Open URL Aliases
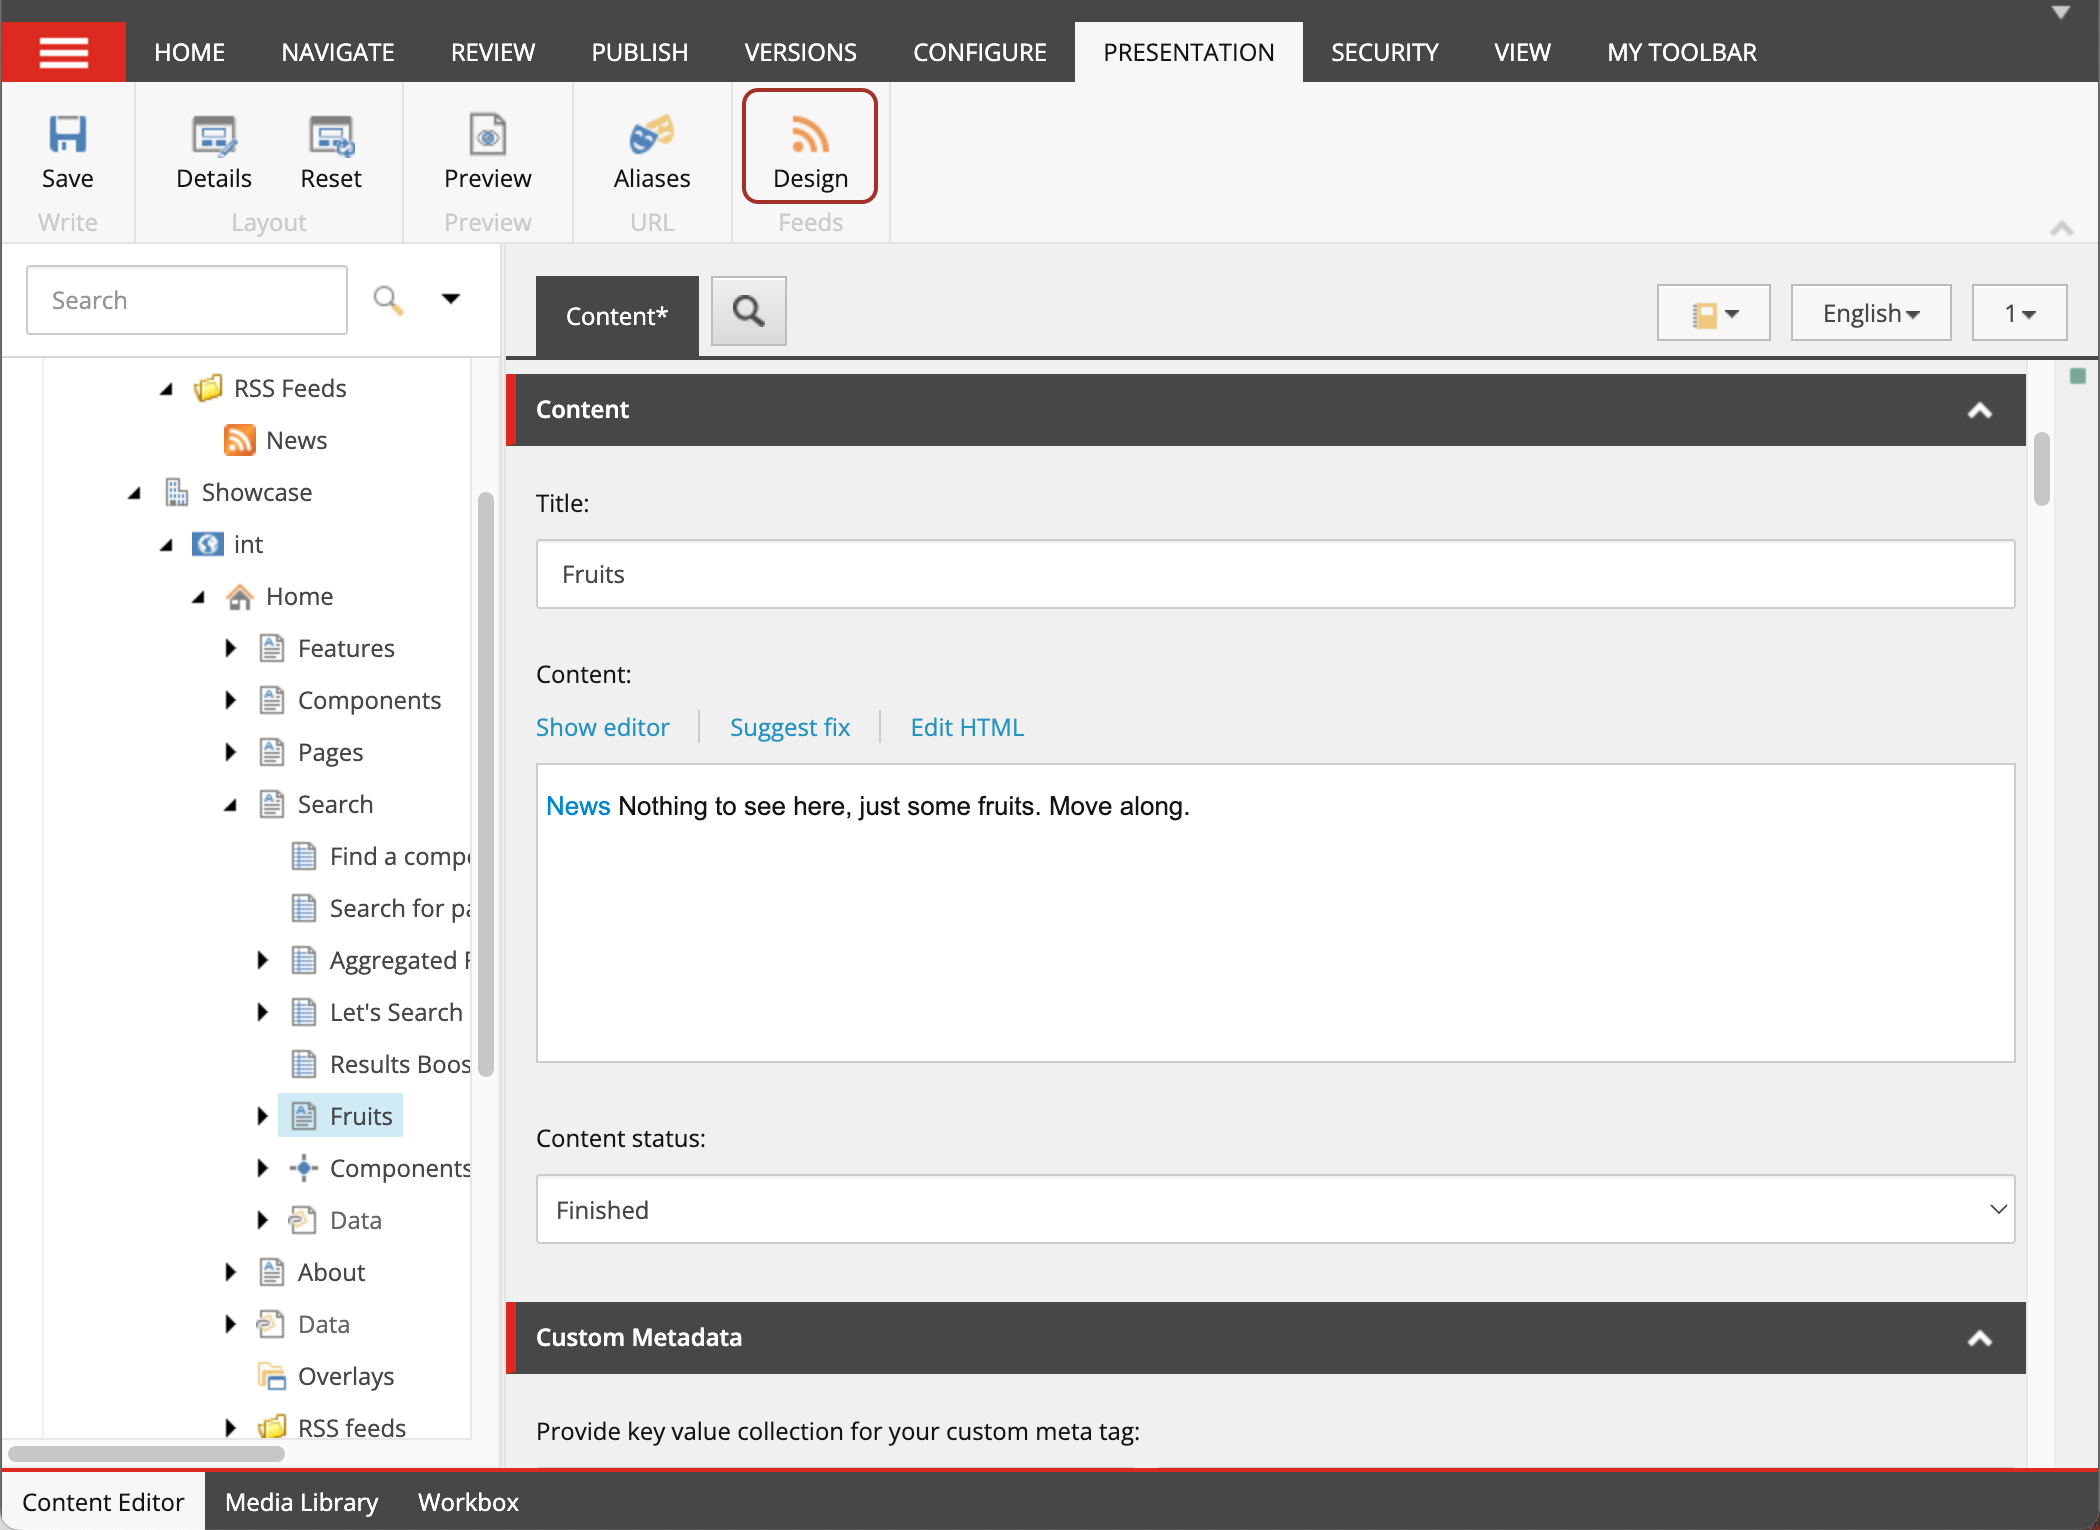2100x1530 pixels. point(651,152)
